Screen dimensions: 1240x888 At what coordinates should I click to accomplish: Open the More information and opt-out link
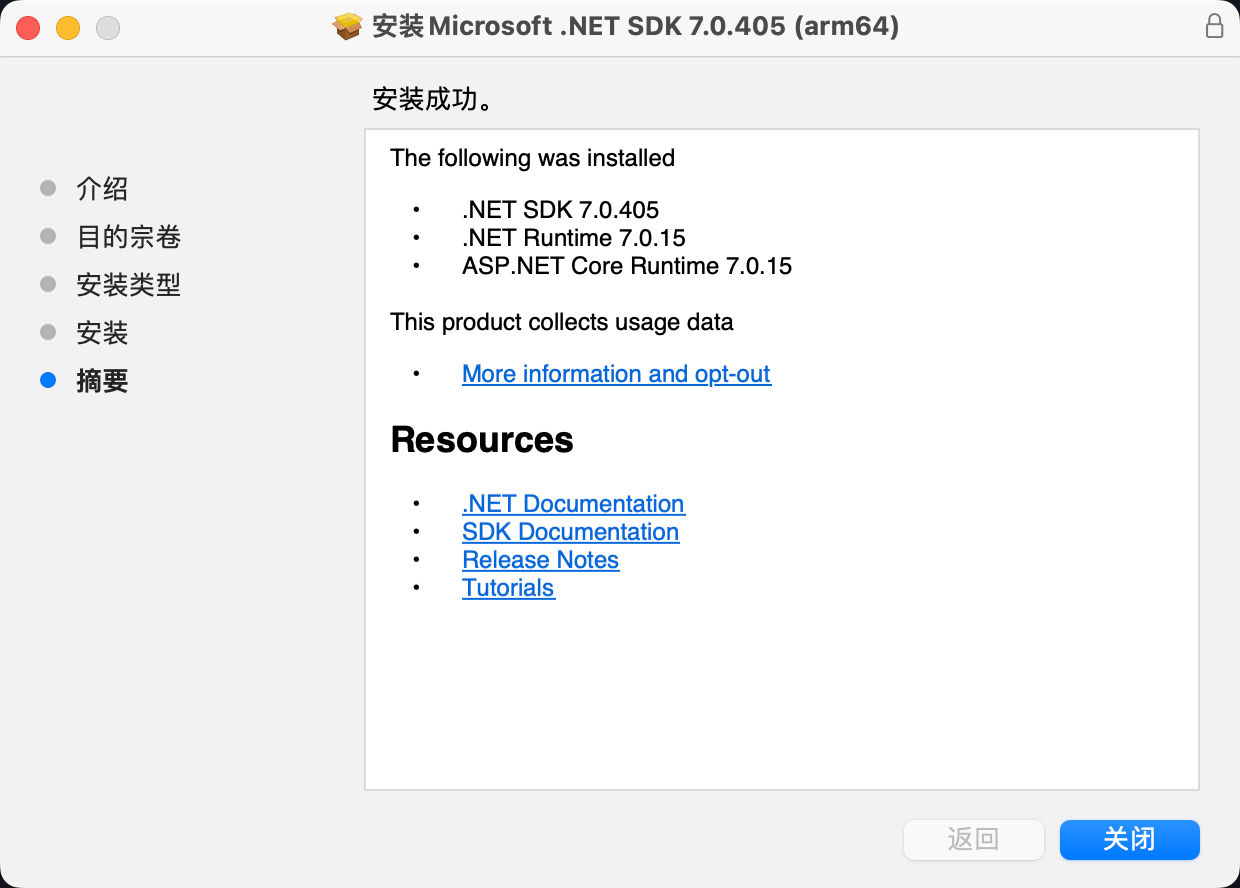(616, 374)
